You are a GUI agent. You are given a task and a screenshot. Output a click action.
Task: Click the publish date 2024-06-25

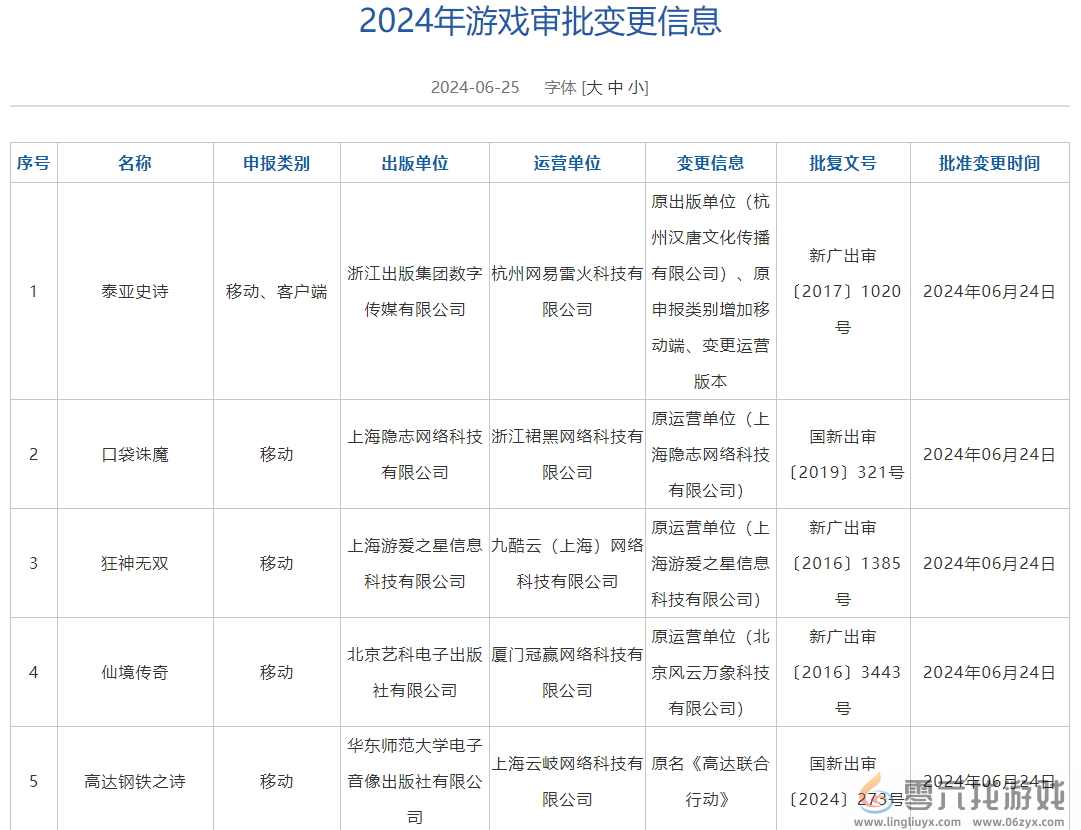click(x=474, y=87)
